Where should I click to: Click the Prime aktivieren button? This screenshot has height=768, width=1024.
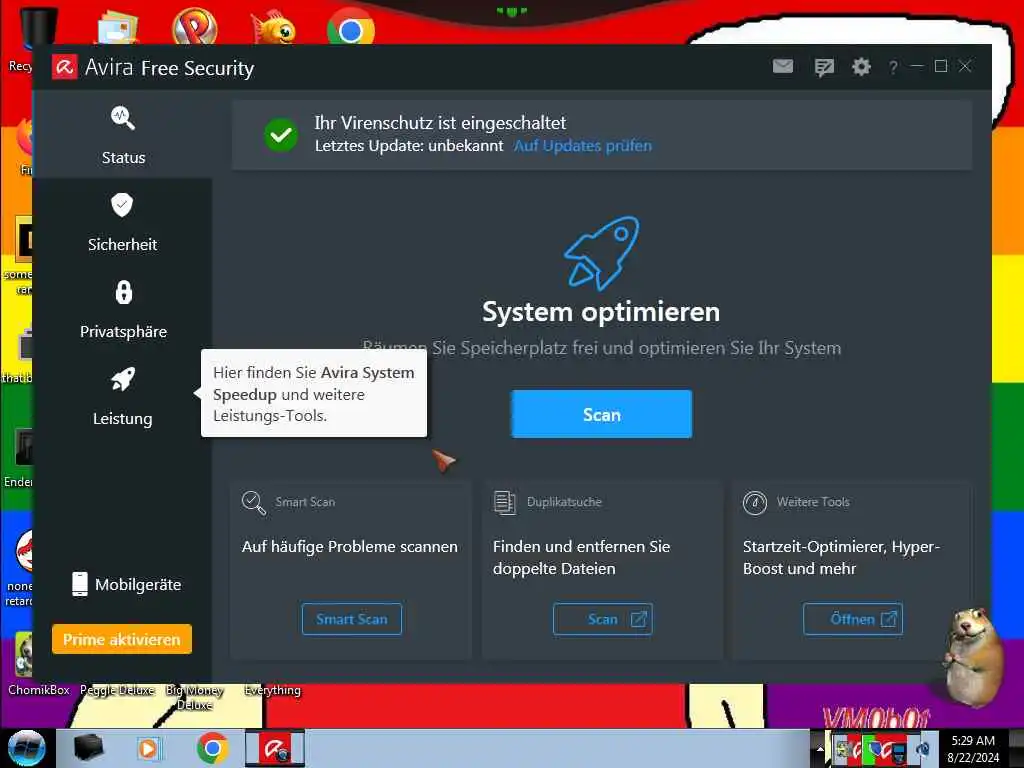click(121, 639)
